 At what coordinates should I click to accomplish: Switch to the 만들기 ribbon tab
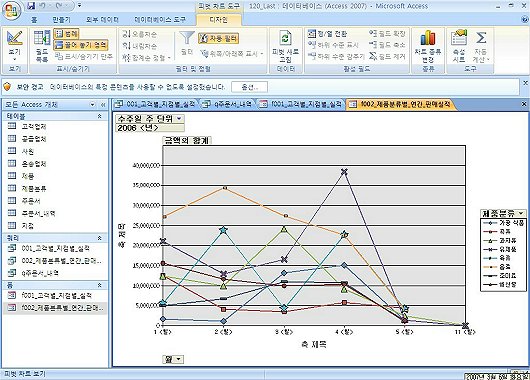tap(61, 20)
